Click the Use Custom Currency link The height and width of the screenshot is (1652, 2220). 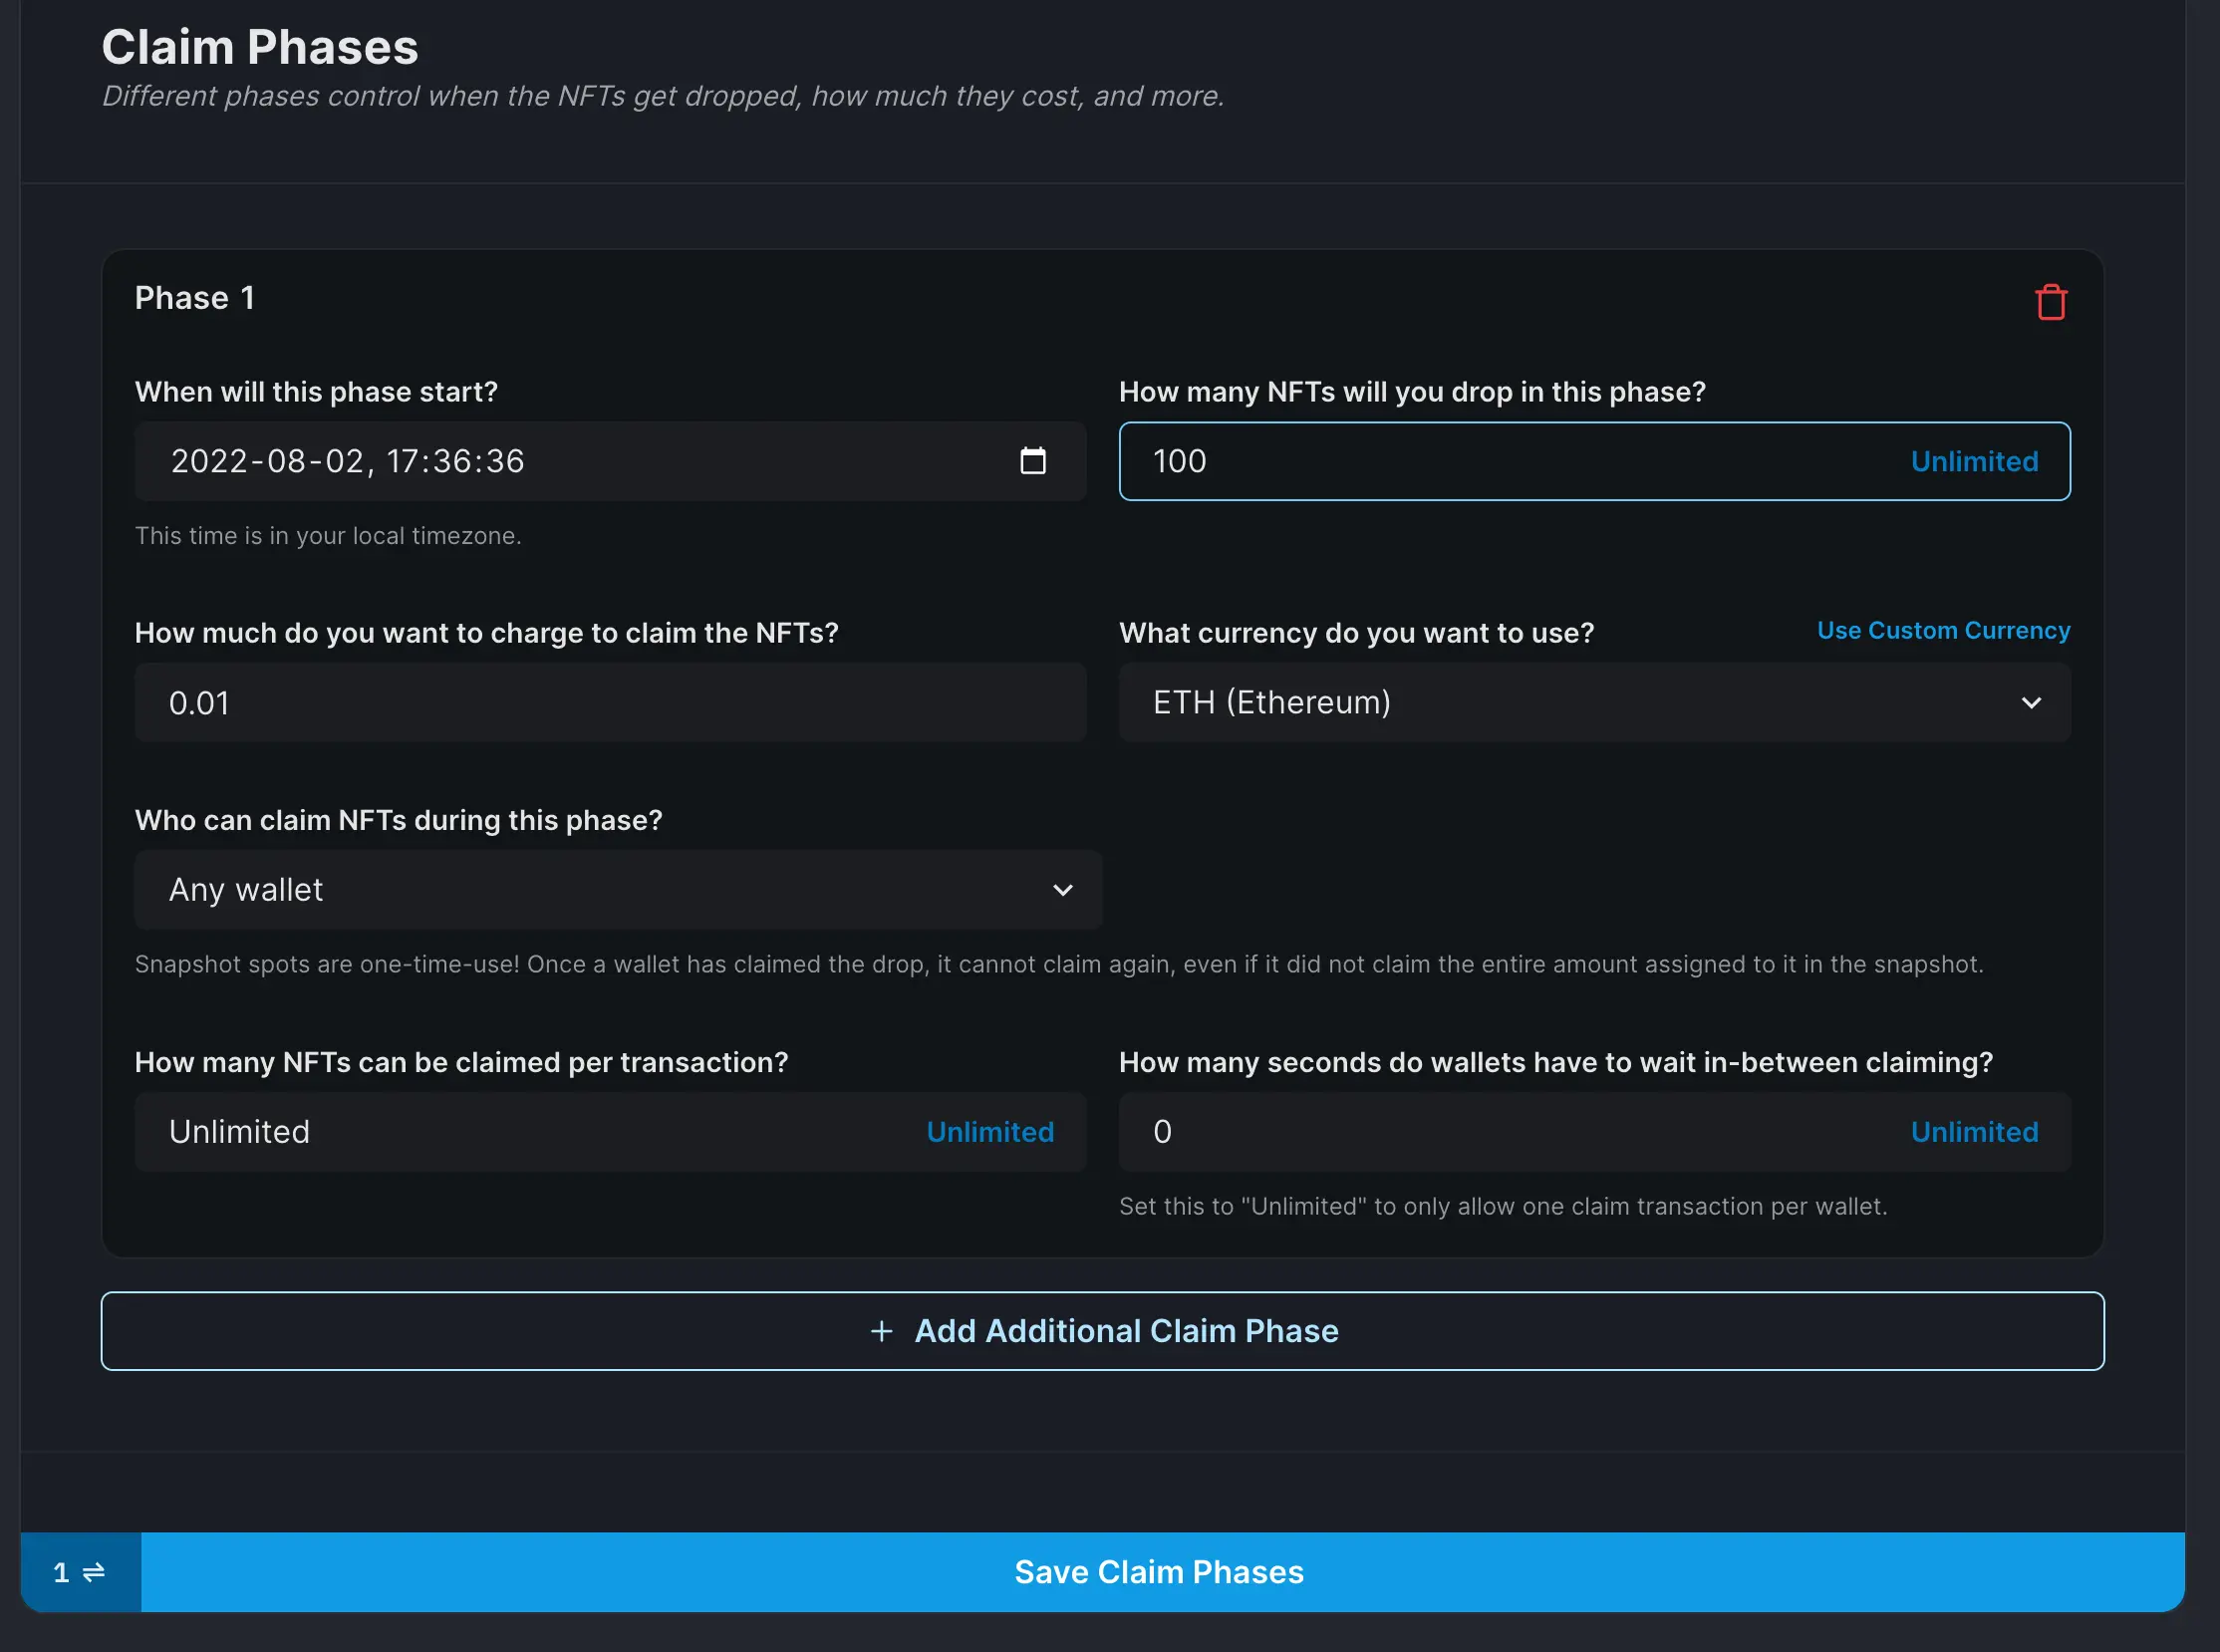(1942, 631)
